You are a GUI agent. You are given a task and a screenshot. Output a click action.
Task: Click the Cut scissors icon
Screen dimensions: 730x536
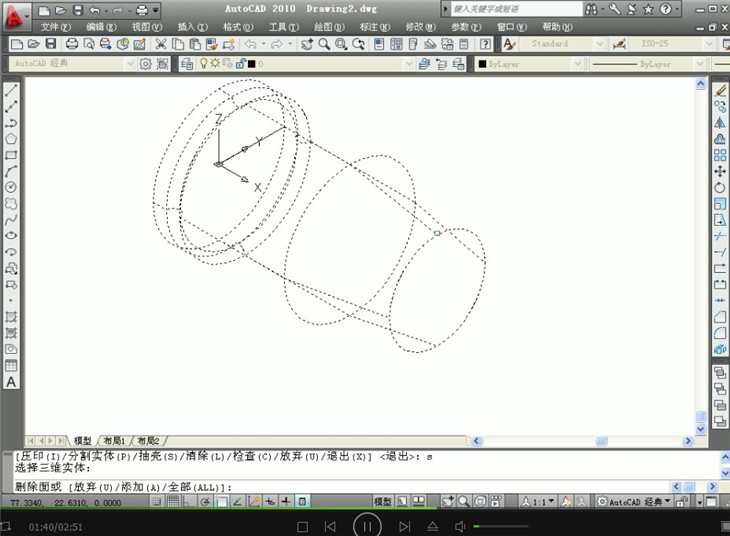pos(161,44)
